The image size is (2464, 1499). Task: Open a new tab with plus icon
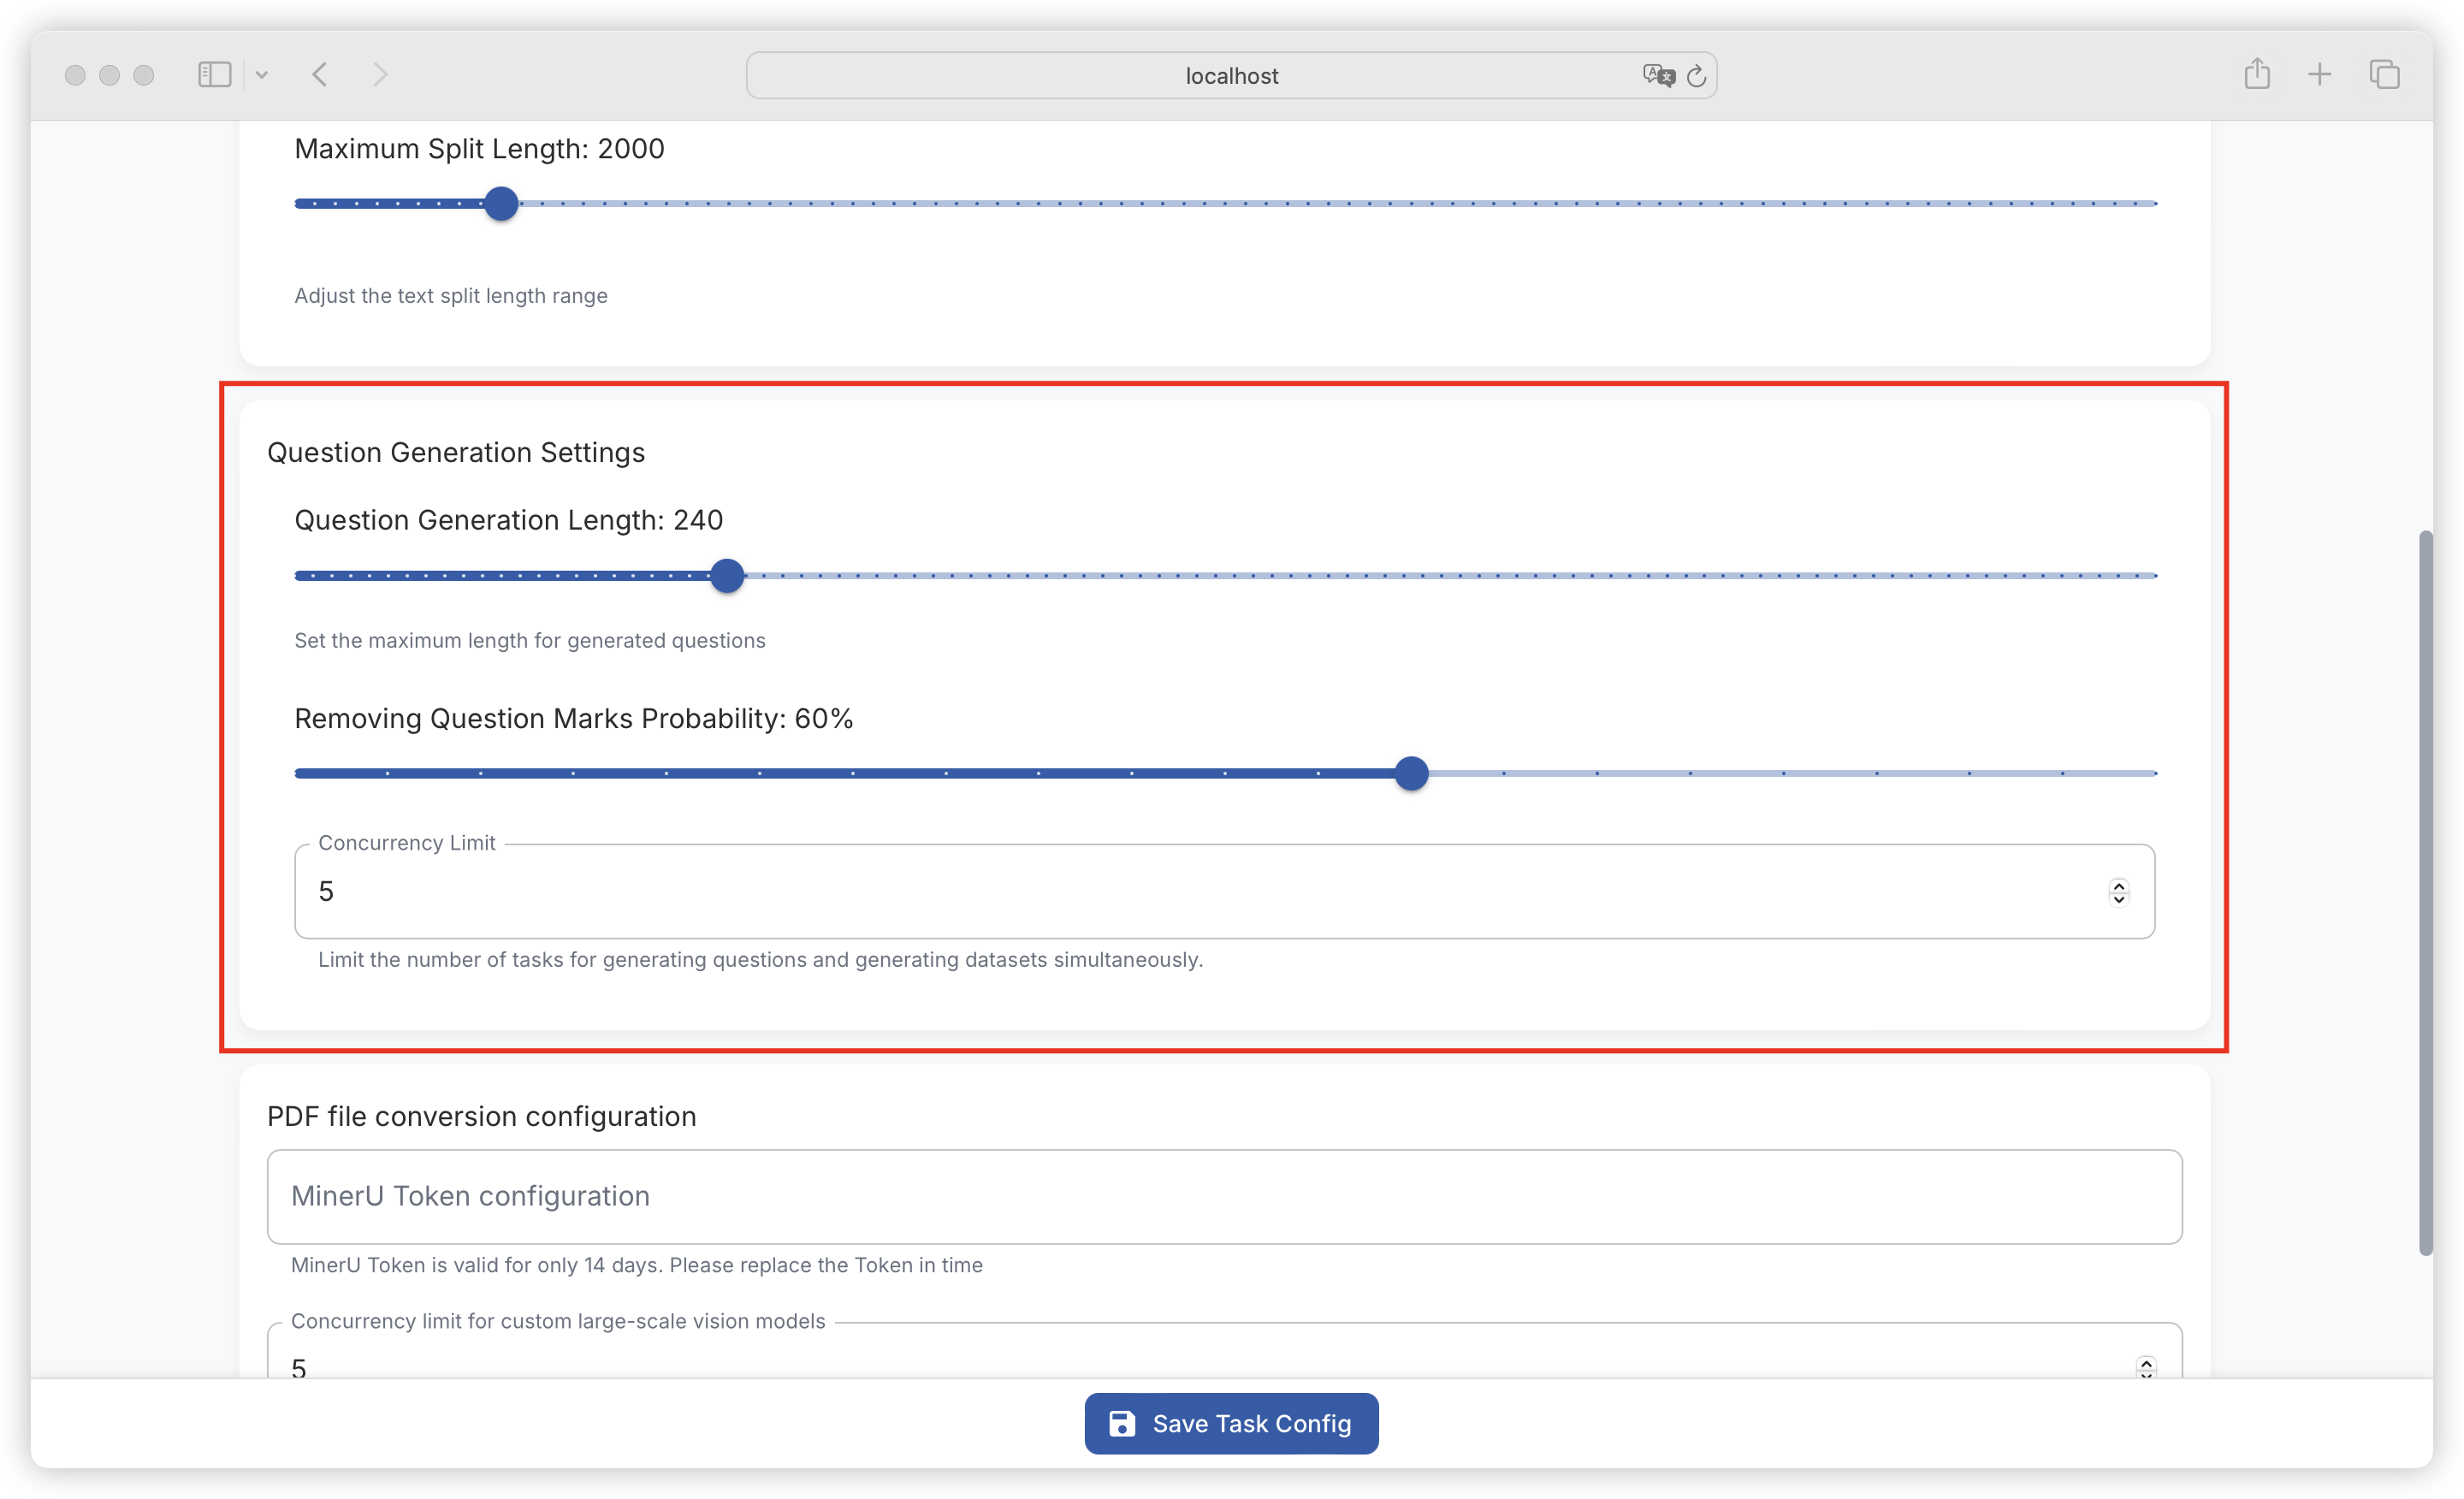[x=2319, y=74]
